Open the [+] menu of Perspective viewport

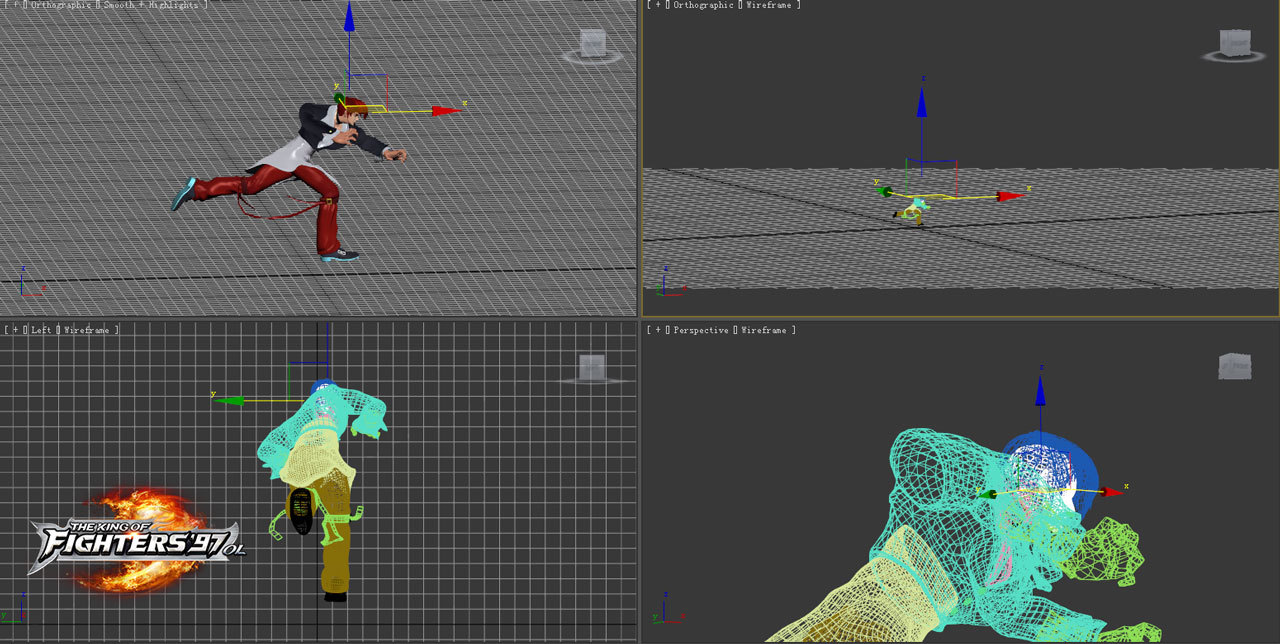(657, 330)
